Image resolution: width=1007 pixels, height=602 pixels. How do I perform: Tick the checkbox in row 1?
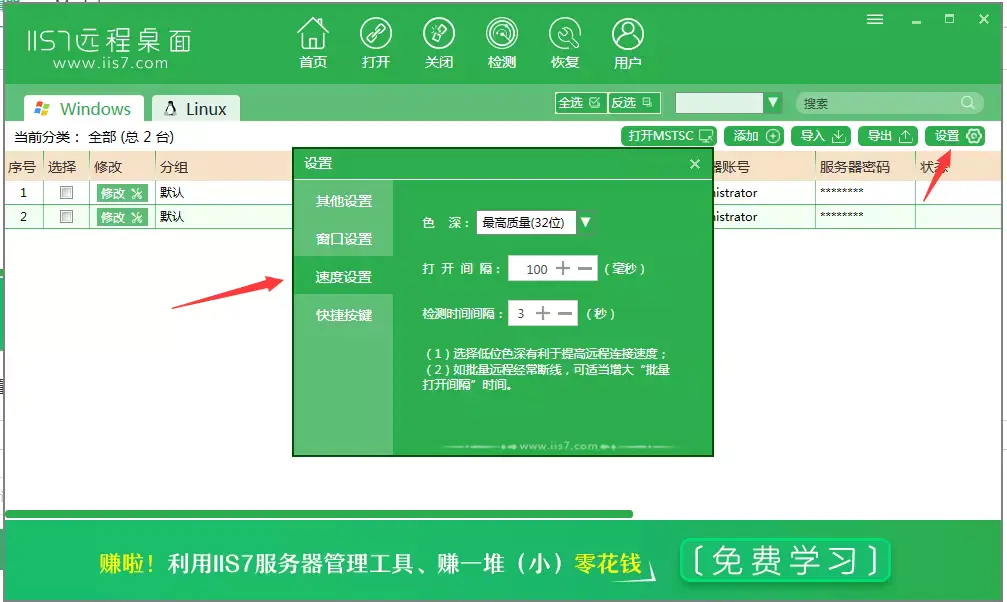point(66,192)
